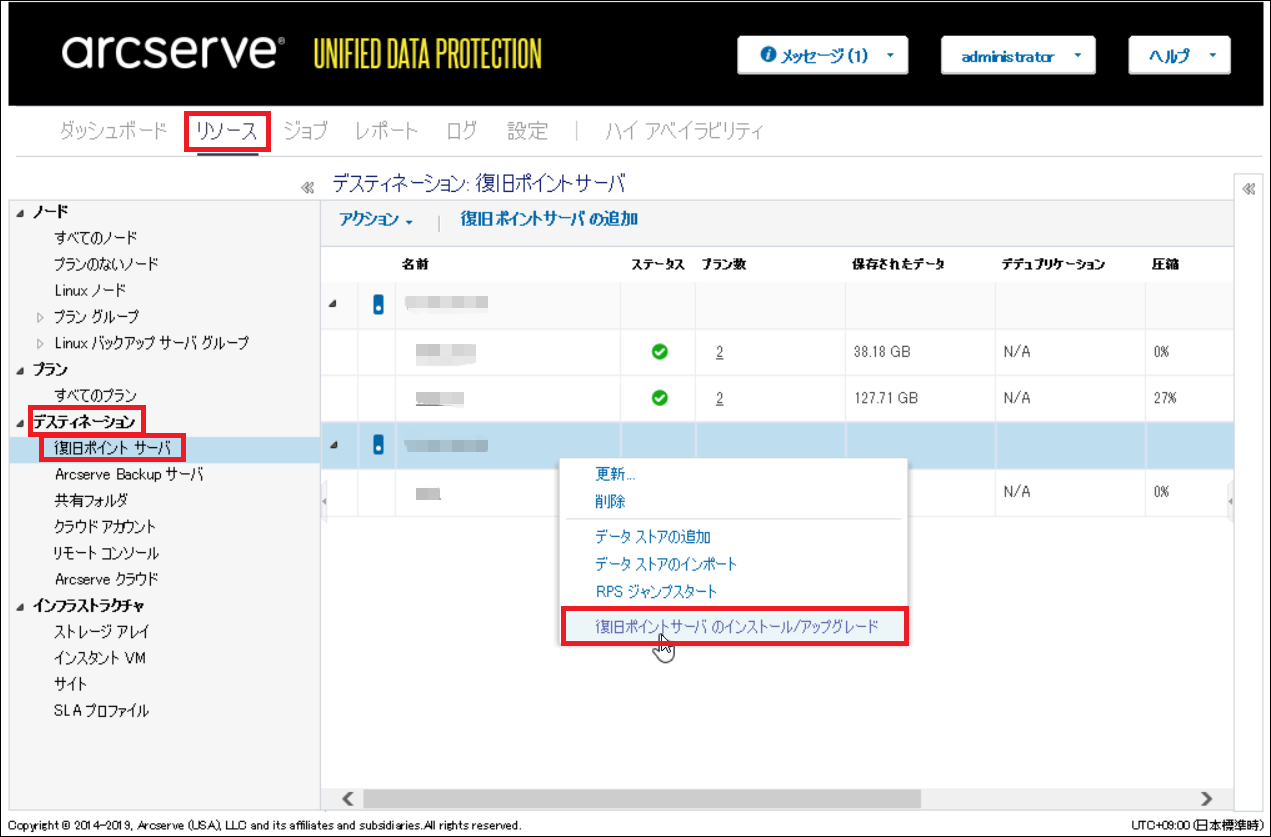Select Arcserve クラウド in the tree
The height and width of the screenshot is (837, 1271).
tap(106, 579)
